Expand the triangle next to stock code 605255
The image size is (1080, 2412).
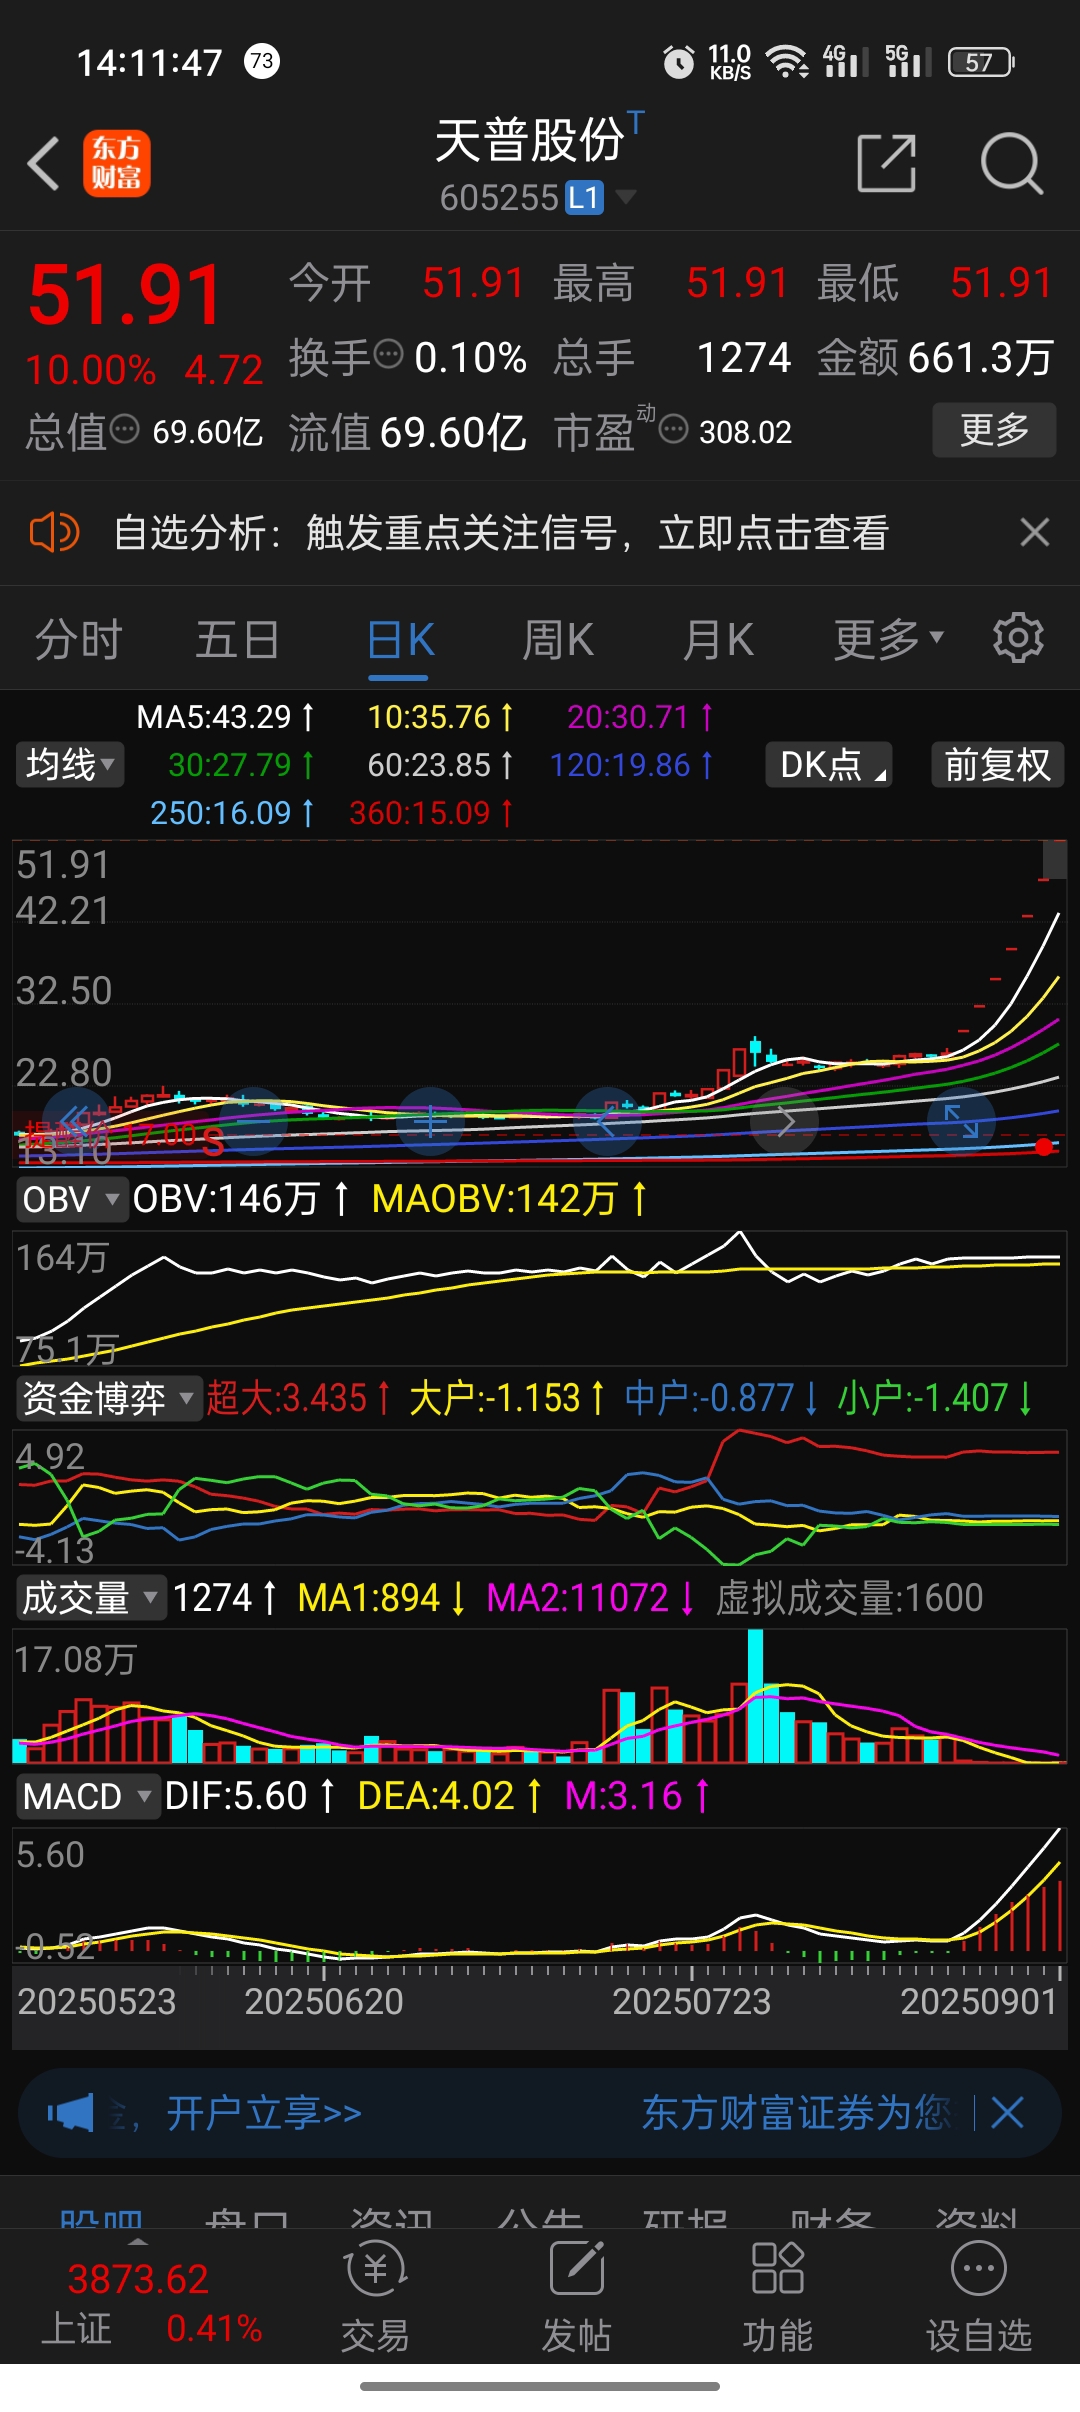pos(626,196)
